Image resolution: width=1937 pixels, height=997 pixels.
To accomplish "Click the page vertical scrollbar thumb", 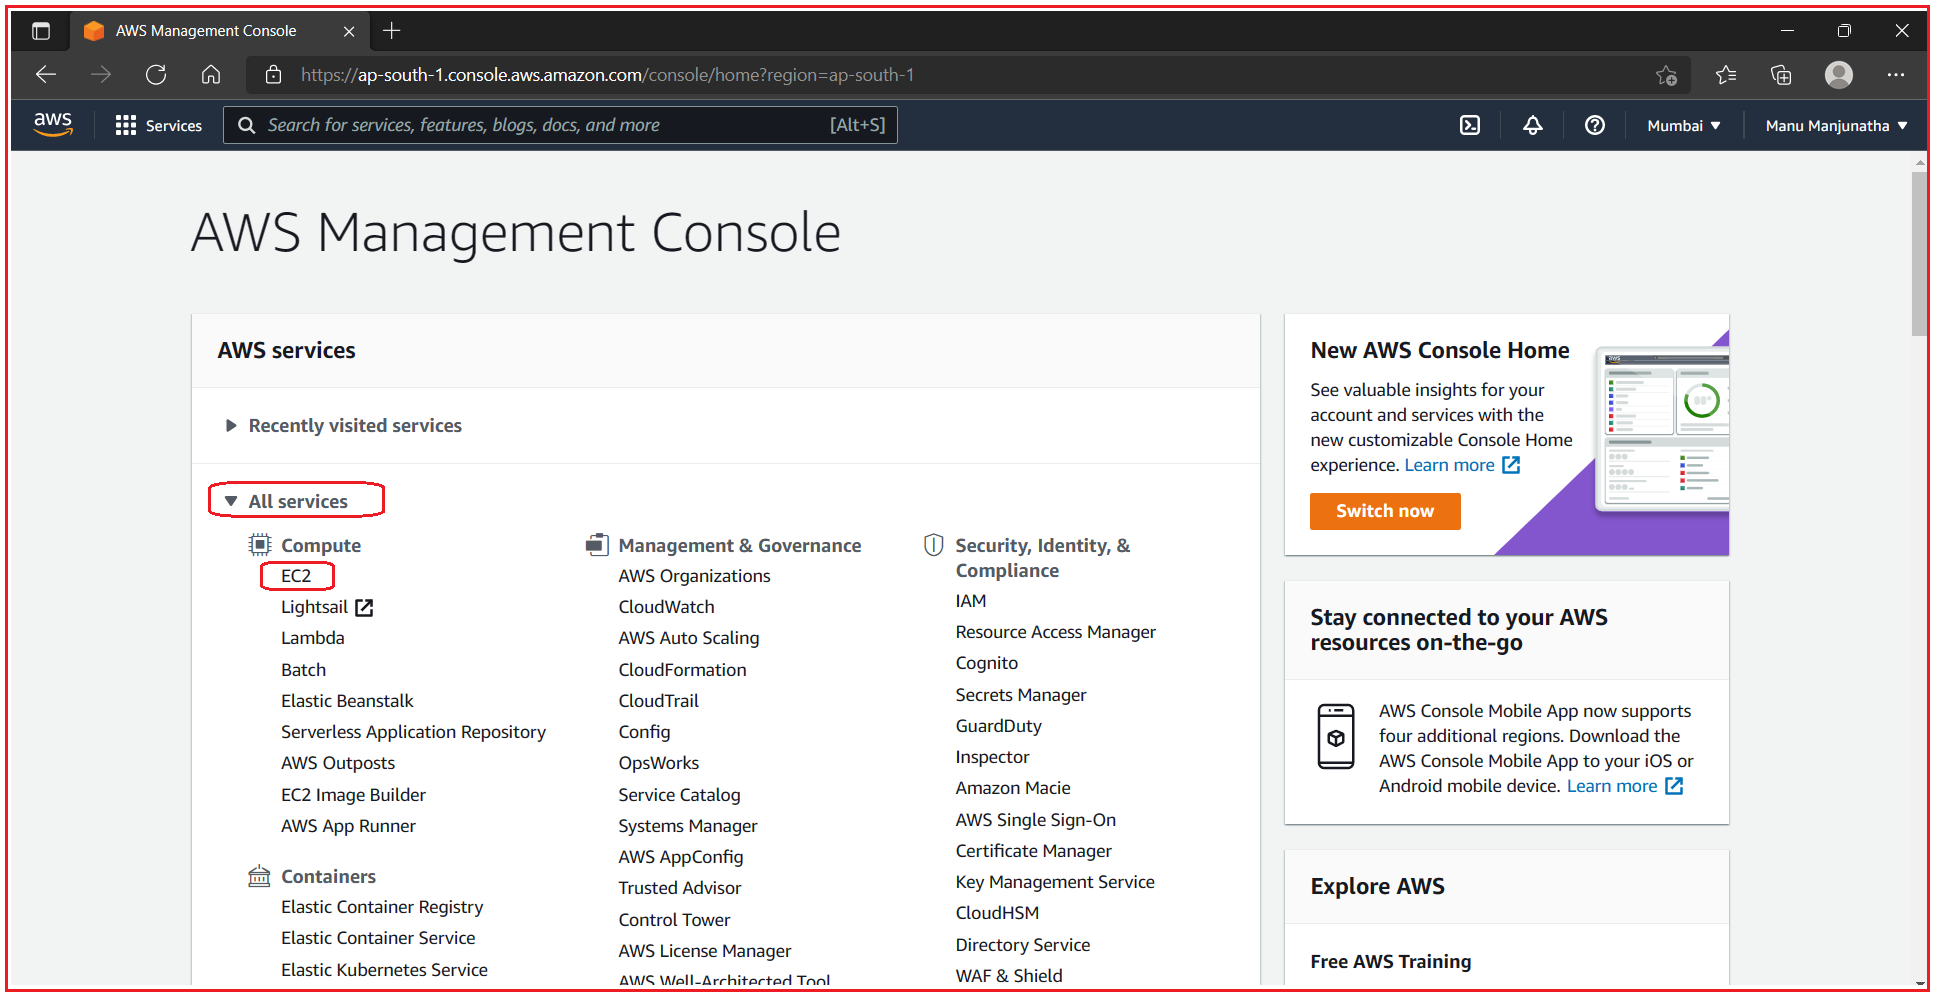I will tap(1918, 253).
